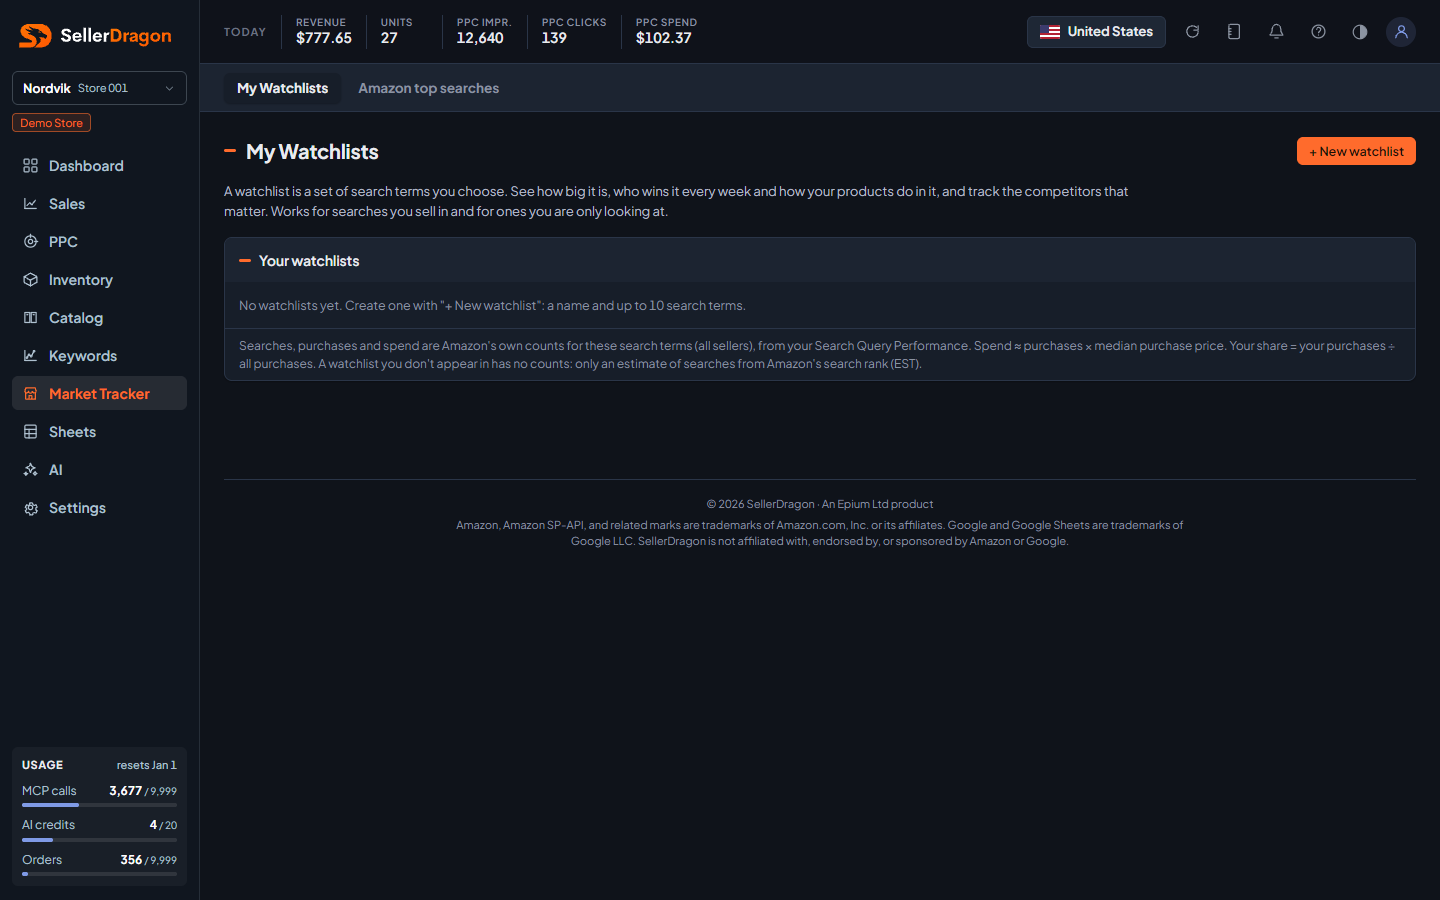
Task: Click the Demo Store badge
Action: tap(51, 123)
